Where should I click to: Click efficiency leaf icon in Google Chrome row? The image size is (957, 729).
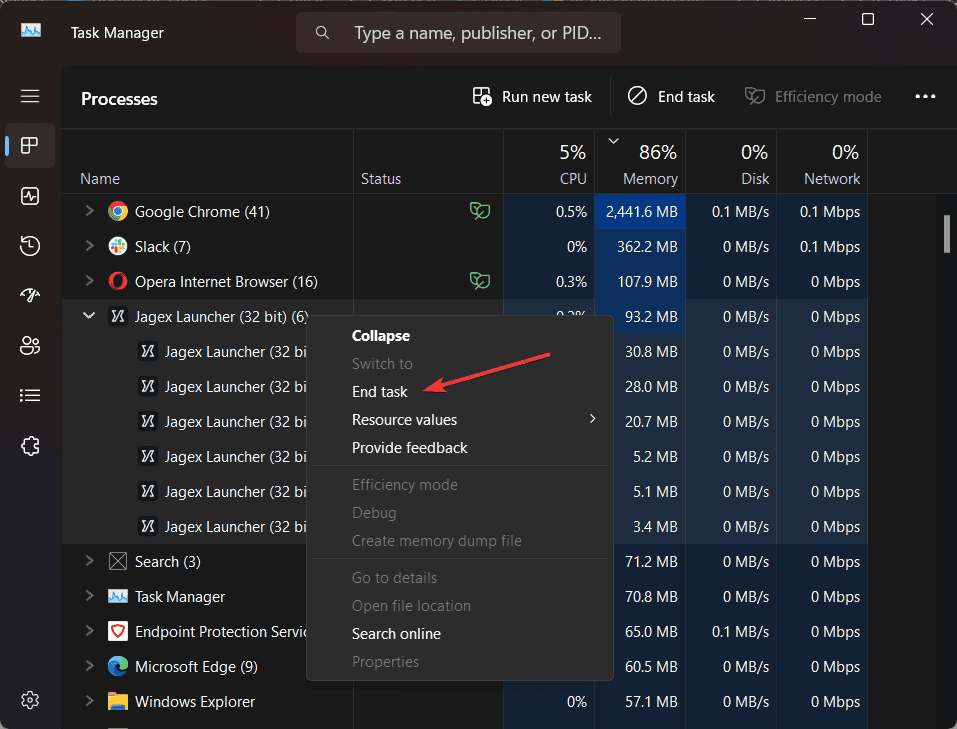pos(480,211)
